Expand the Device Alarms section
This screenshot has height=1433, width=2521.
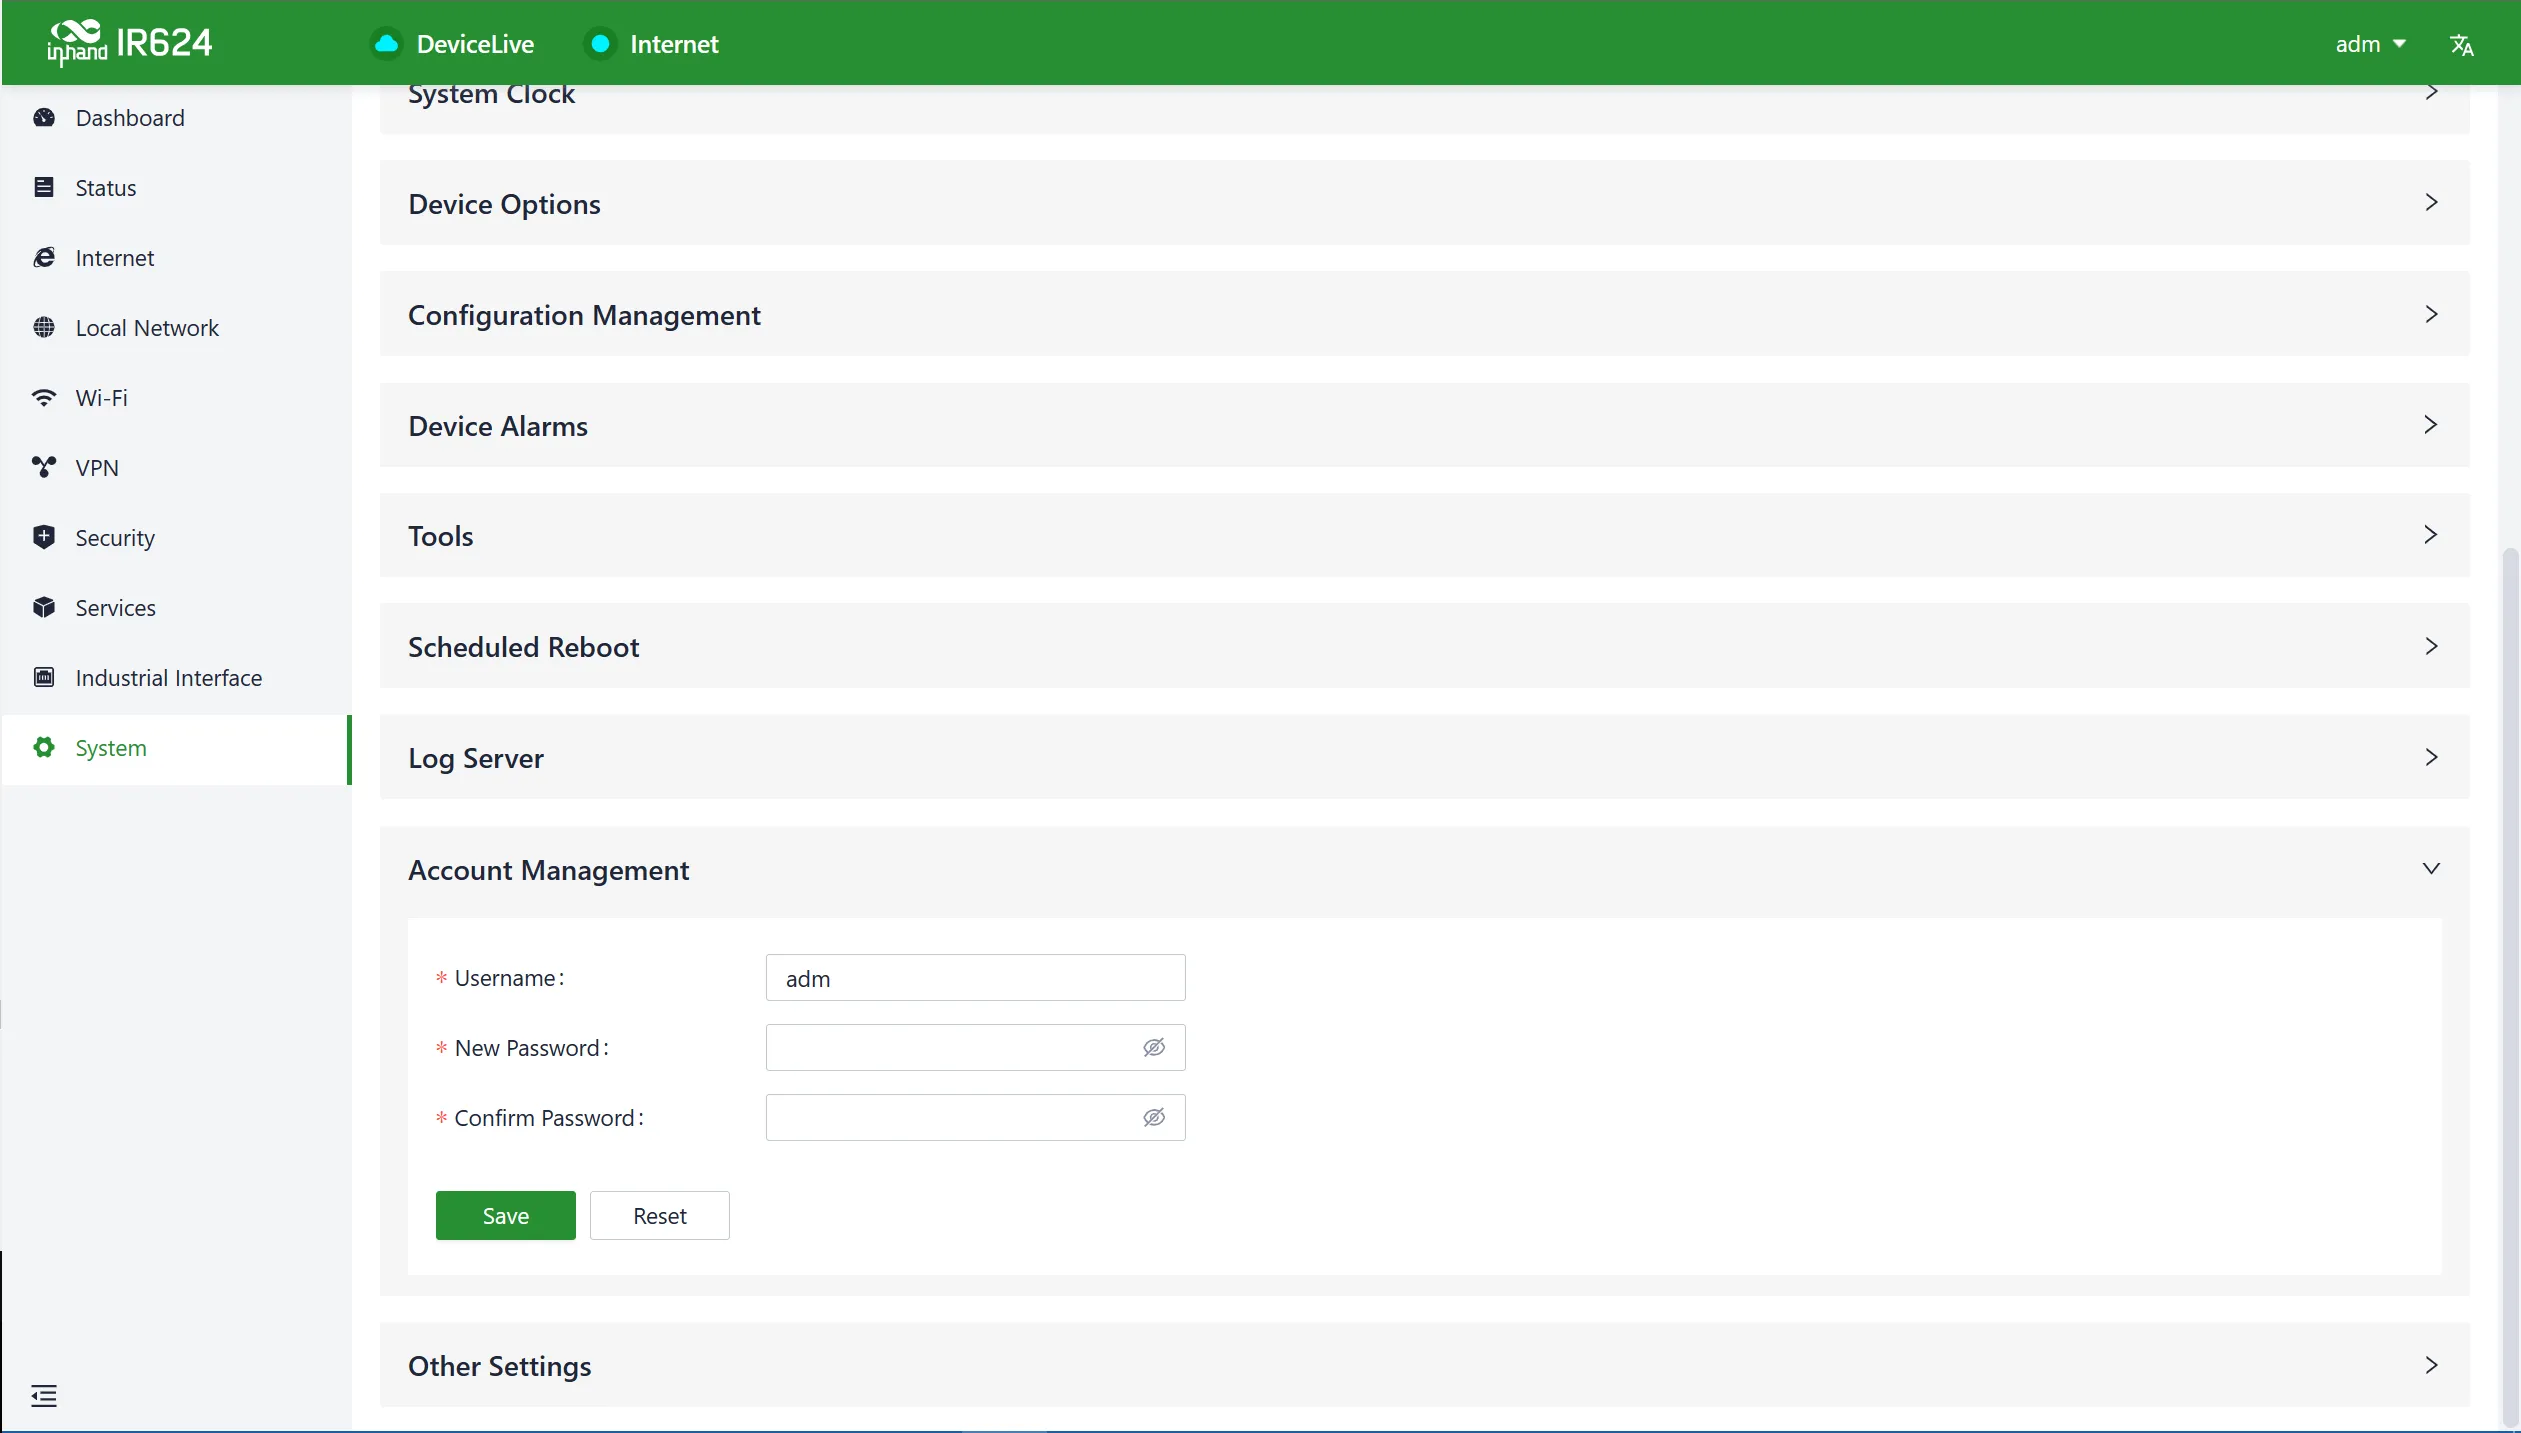[x=1424, y=425]
